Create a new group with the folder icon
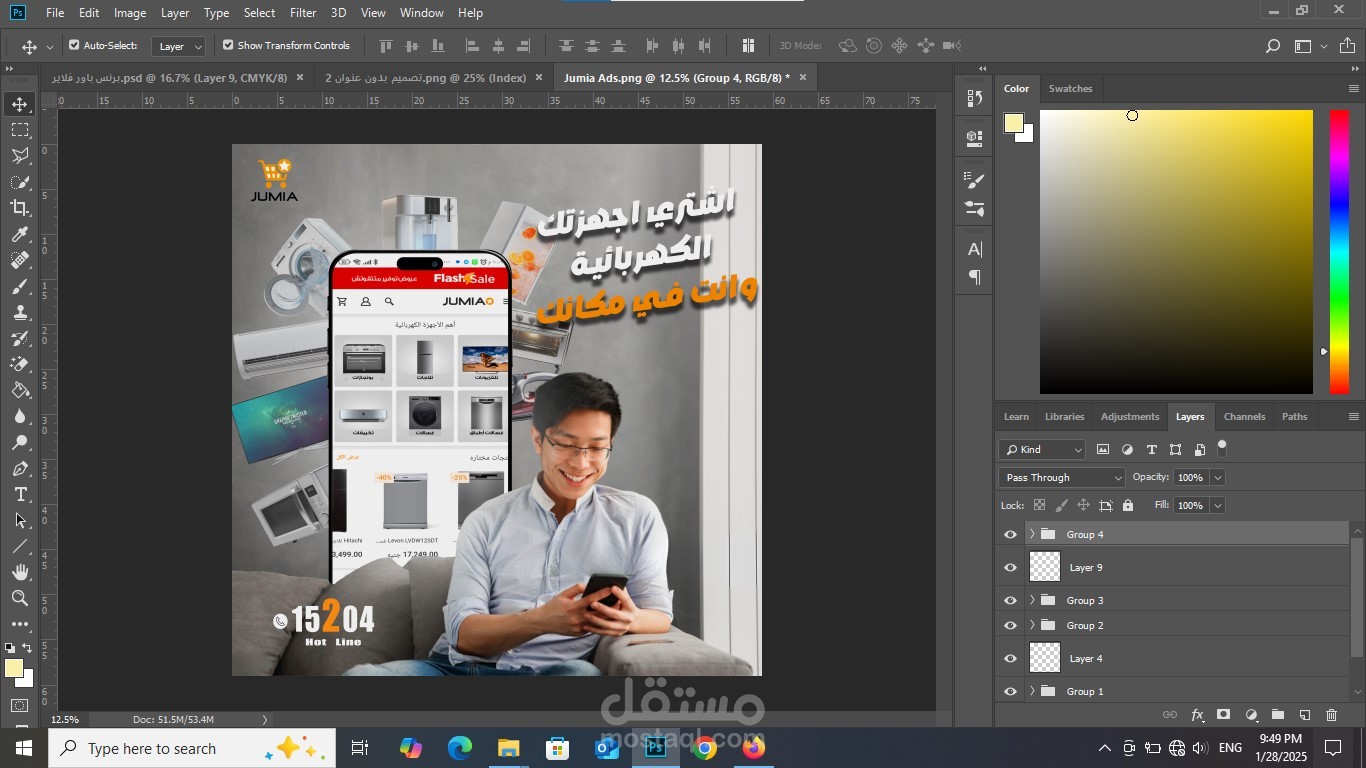This screenshot has height=768, width=1366. coord(1278,715)
